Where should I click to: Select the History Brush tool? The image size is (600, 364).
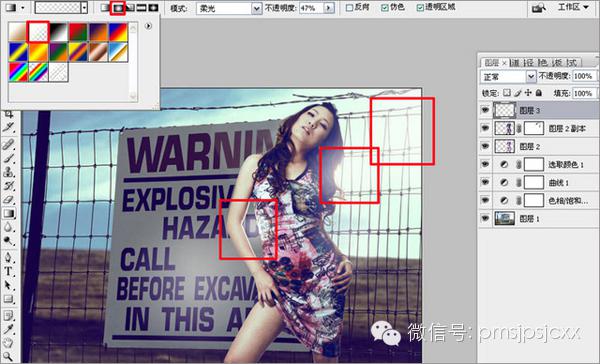coord(8,186)
